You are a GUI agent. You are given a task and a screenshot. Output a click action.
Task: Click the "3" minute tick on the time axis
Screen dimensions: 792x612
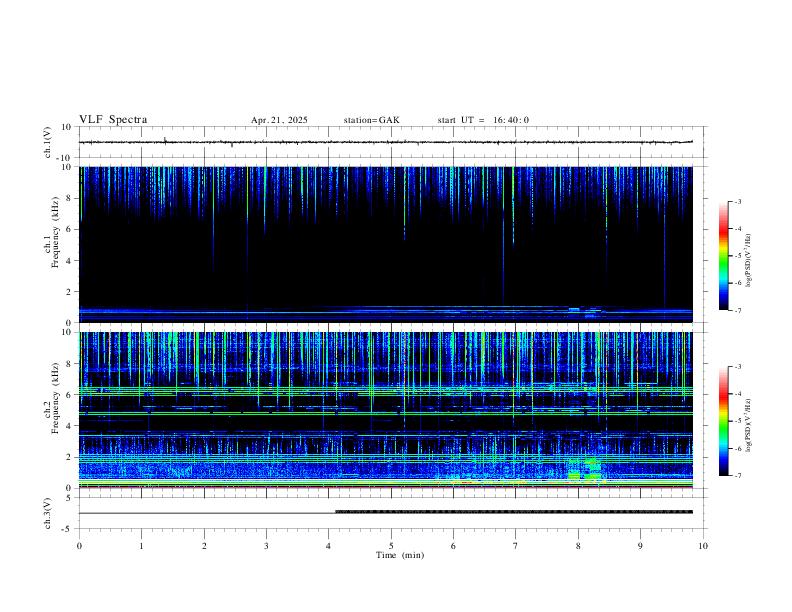coord(266,546)
